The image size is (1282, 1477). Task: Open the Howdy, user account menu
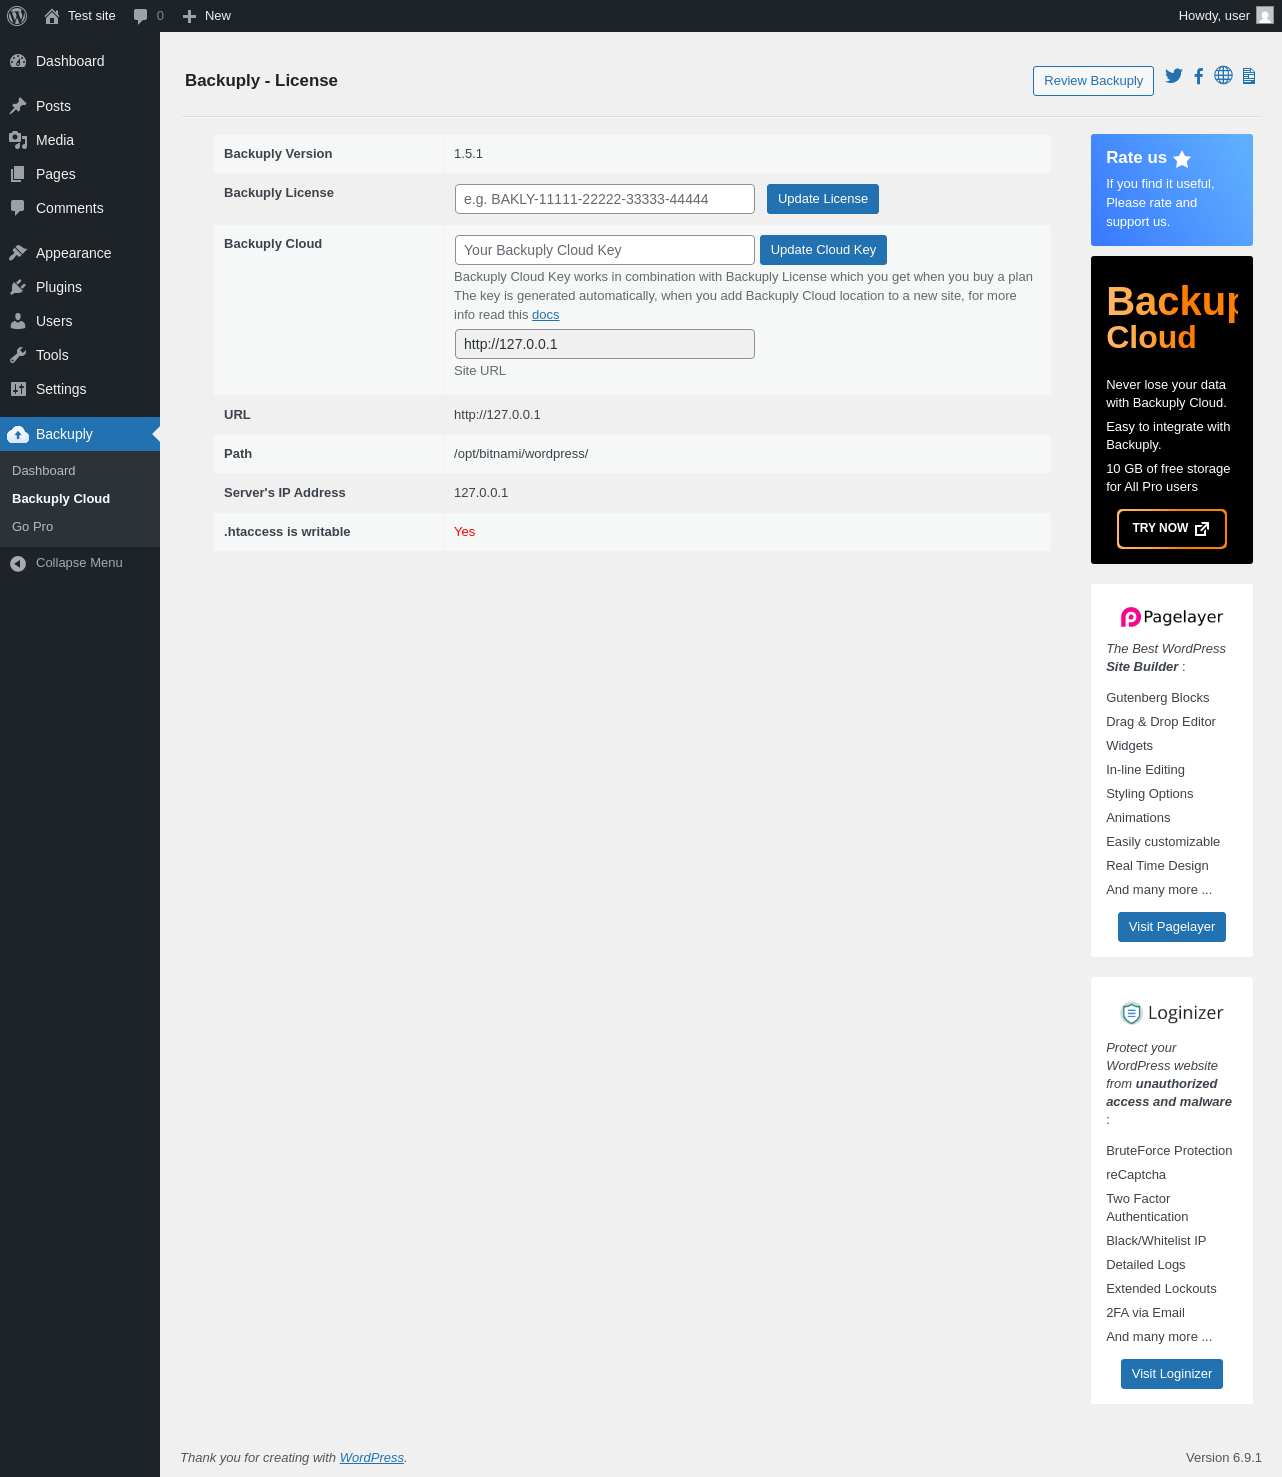tap(1214, 16)
